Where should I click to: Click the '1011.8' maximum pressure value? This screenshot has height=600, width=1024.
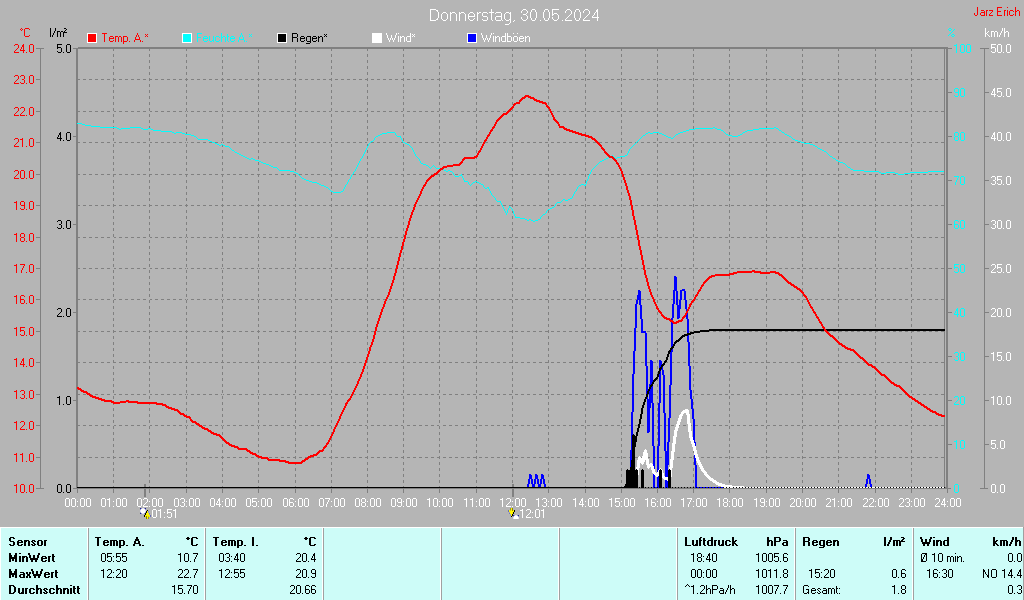[x=772, y=574]
